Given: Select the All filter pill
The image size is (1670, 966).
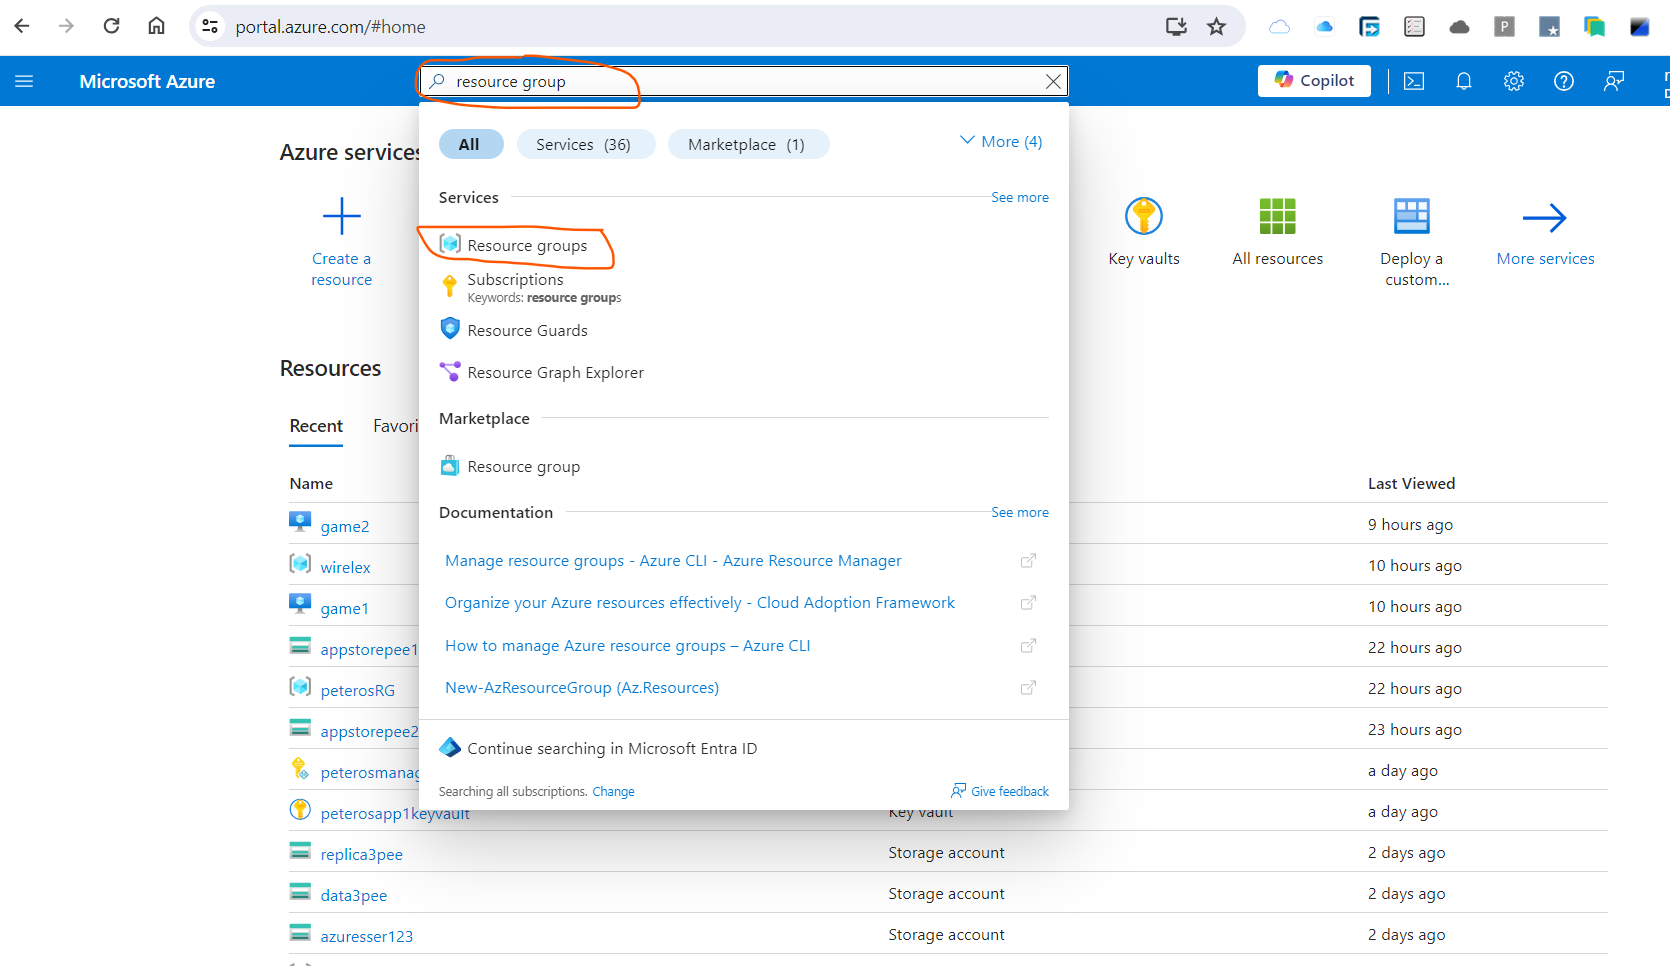Looking at the screenshot, I should coord(469,144).
